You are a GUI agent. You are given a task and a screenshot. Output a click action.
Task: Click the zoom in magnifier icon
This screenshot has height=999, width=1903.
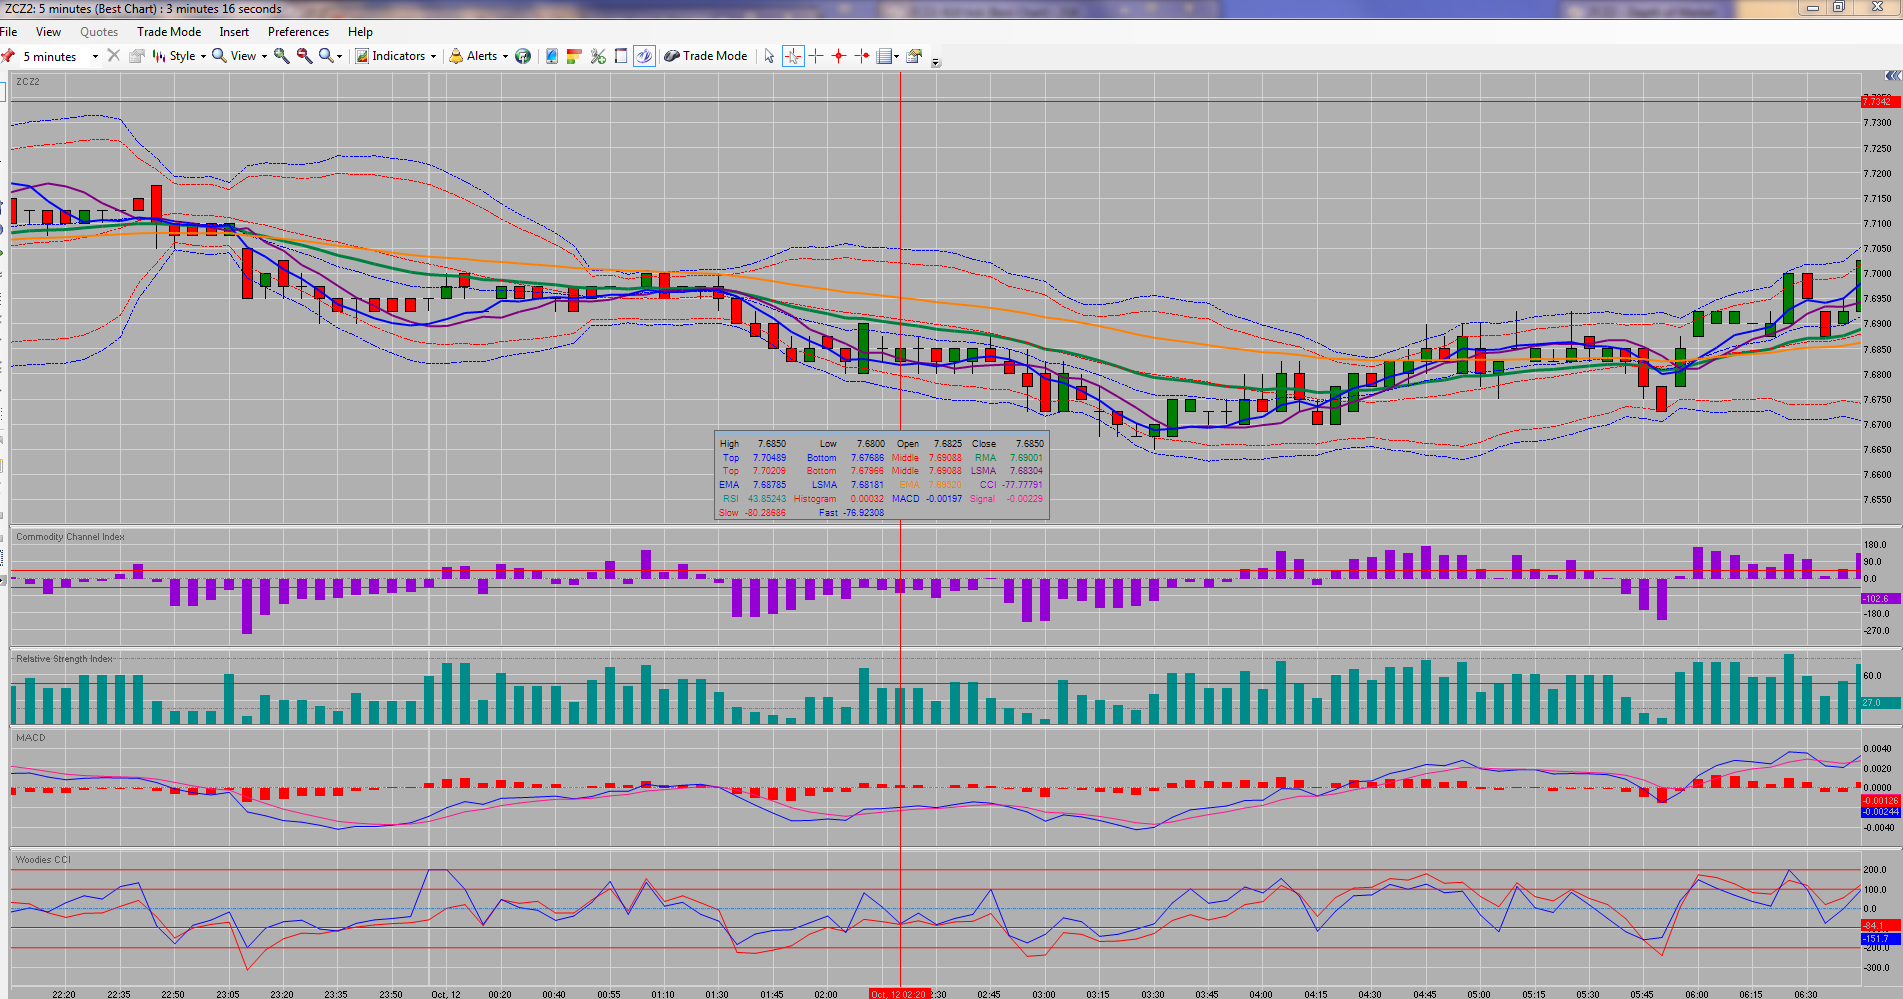coord(282,56)
